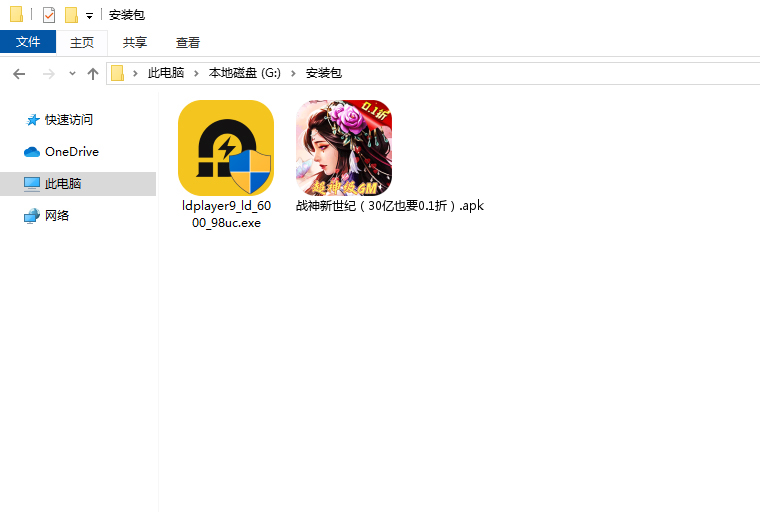Expand chevron after 此电脑 breadcrumb

click(196, 73)
